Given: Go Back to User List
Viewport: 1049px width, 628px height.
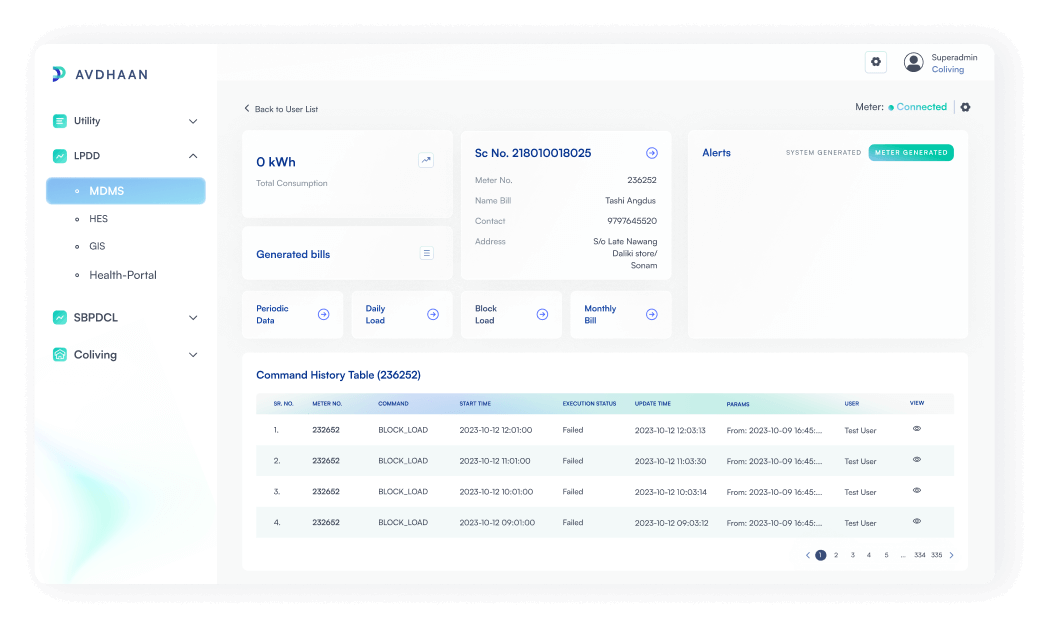Looking at the screenshot, I should (280, 108).
